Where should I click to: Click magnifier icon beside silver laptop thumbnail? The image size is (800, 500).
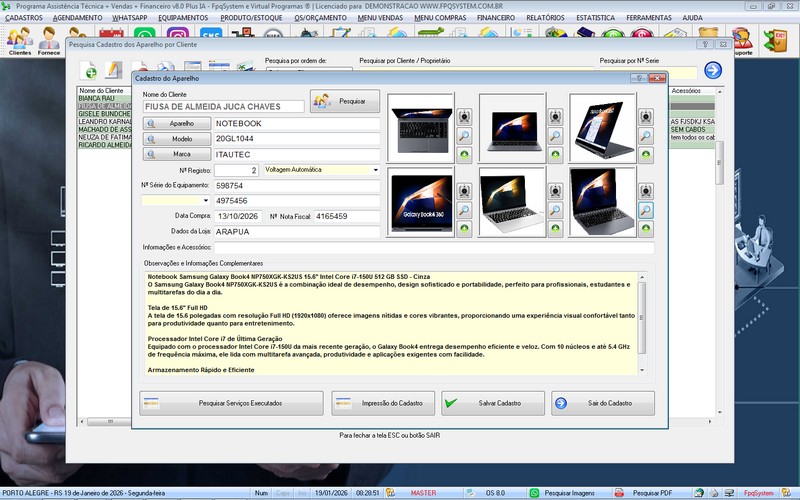click(x=555, y=210)
